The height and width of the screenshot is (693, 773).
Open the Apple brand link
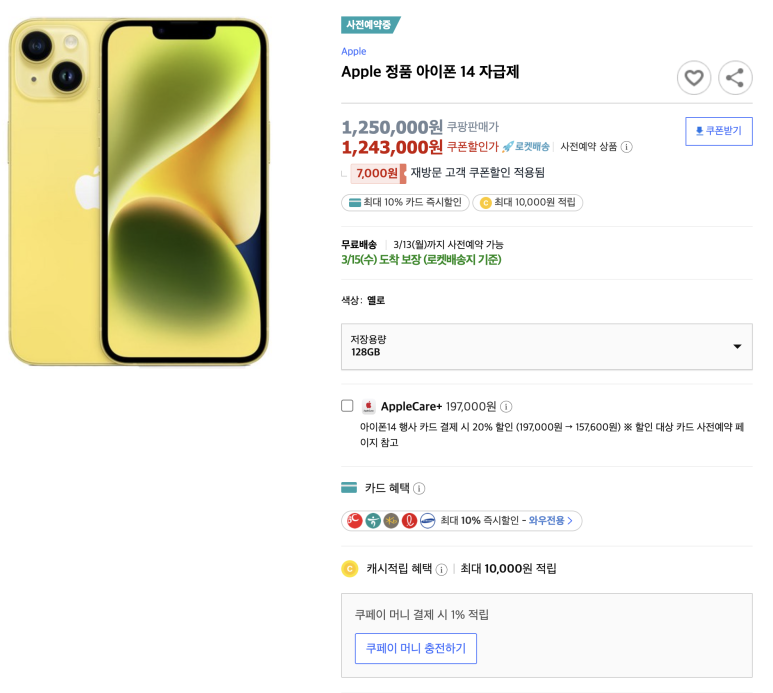[x=353, y=51]
